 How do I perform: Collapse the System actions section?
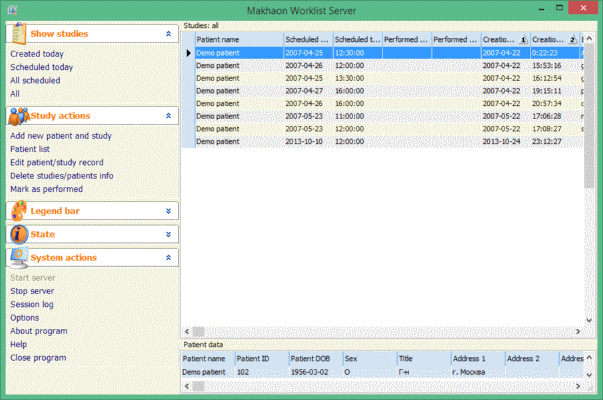point(168,258)
